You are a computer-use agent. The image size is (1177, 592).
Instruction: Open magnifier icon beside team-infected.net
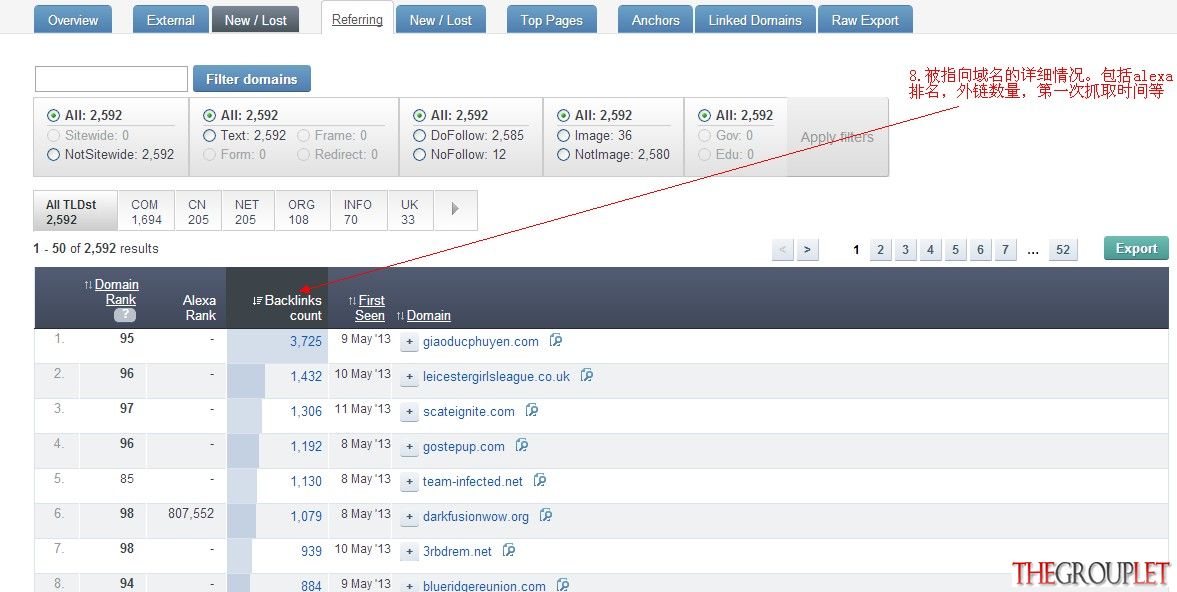[x=540, y=480]
